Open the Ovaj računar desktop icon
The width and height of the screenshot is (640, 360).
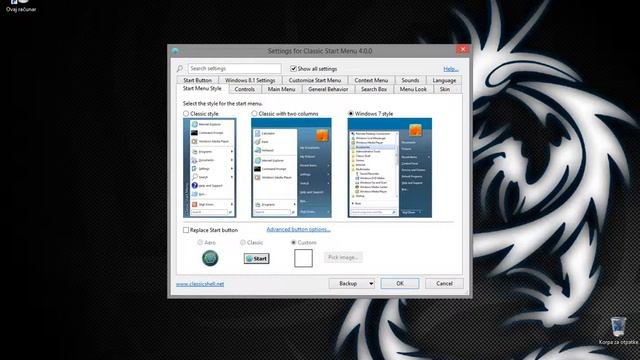click(21, 6)
